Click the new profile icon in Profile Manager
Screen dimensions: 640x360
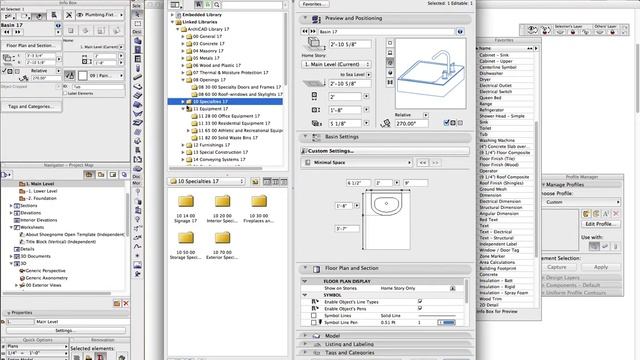pyautogui.click(x=586, y=213)
